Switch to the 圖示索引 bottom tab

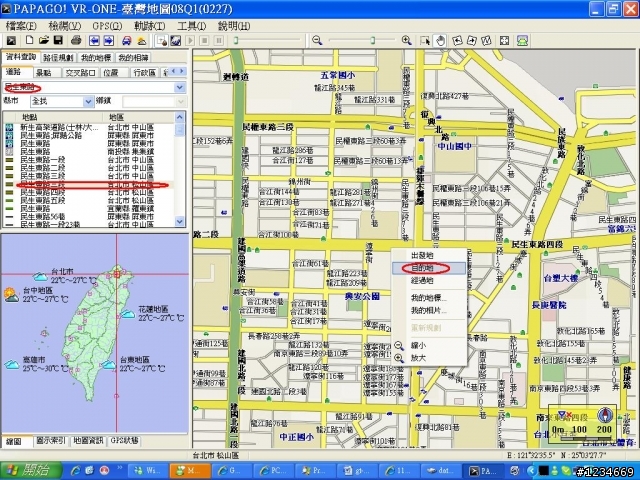click(51, 441)
